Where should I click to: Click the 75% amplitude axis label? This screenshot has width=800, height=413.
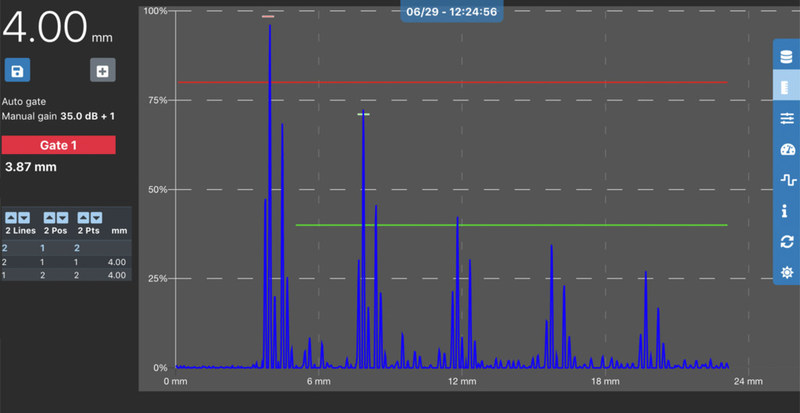pyautogui.click(x=158, y=100)
